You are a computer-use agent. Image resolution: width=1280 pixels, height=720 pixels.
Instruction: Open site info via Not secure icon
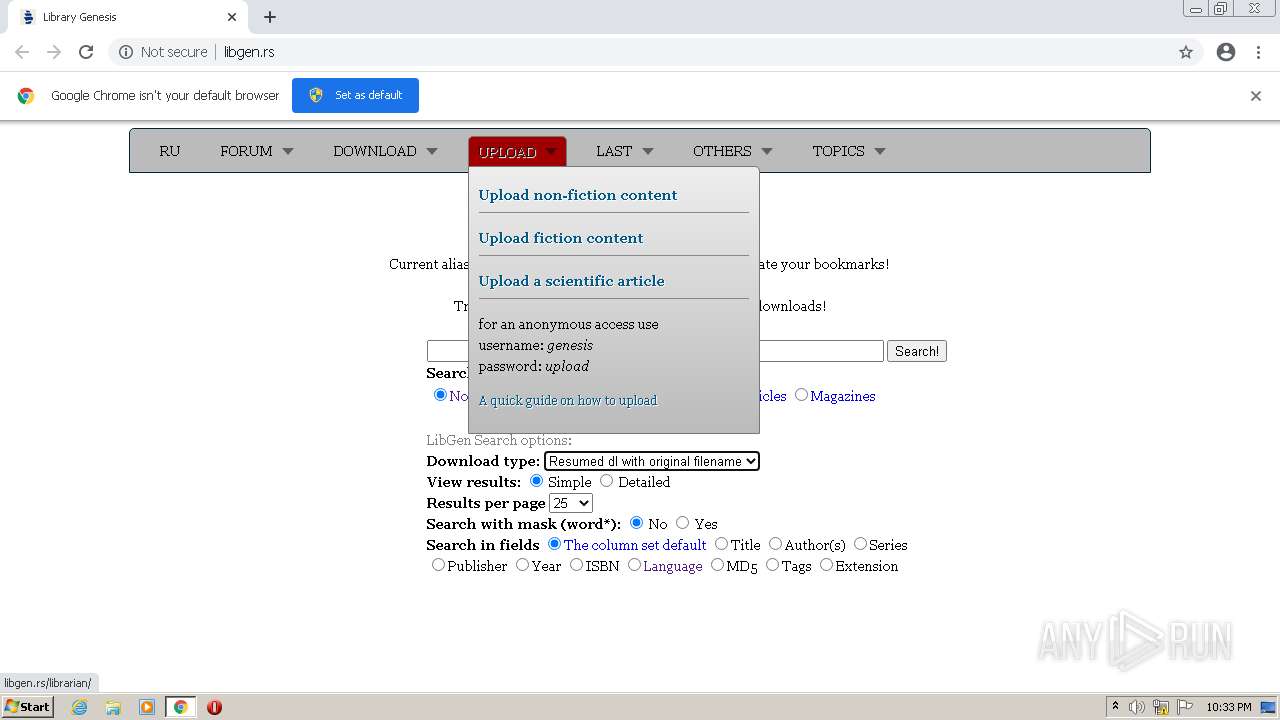(126, 52)
